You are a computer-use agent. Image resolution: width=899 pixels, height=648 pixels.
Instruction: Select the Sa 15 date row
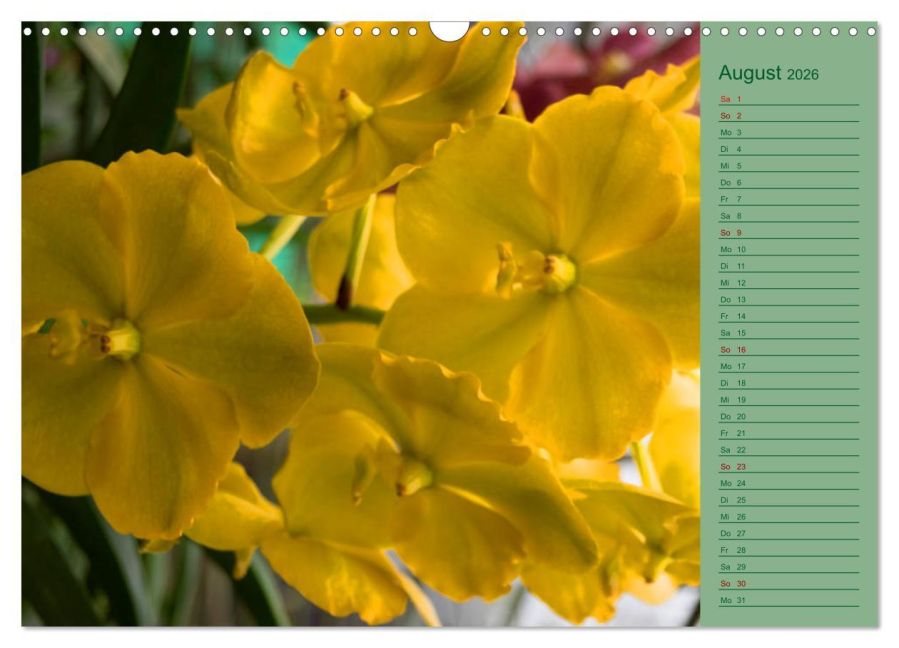pyautogui.click(x=788, y=333)
